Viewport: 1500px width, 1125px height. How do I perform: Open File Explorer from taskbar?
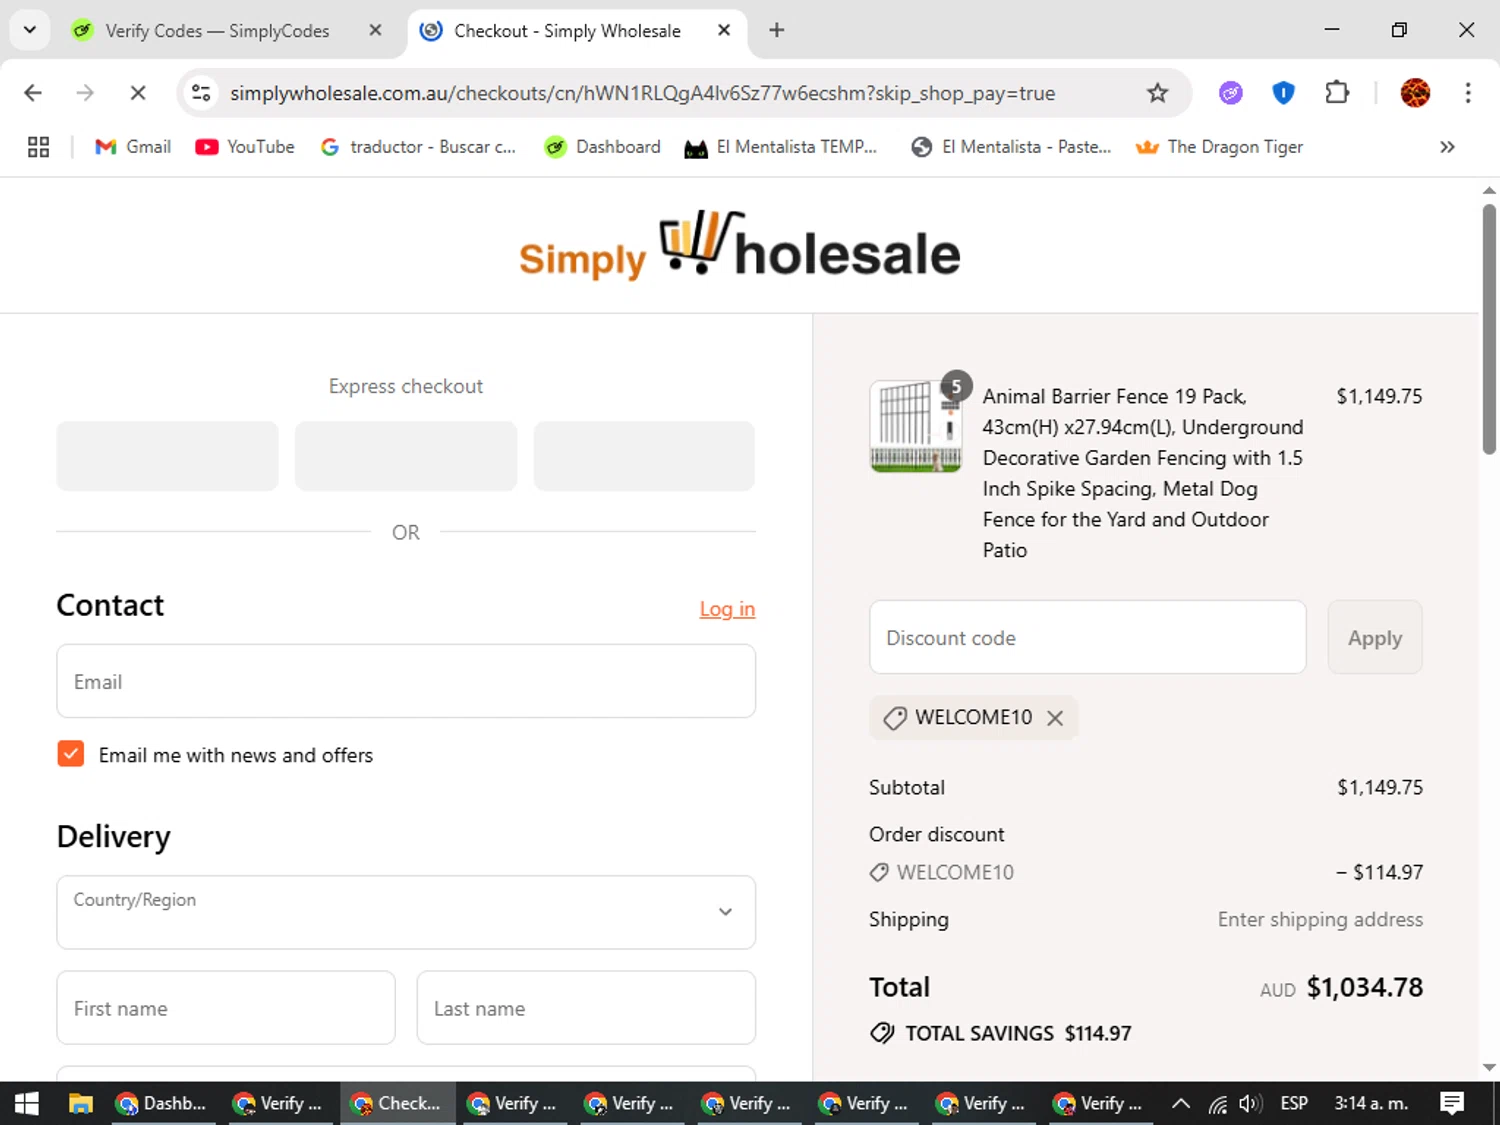tap(80, 1103)
